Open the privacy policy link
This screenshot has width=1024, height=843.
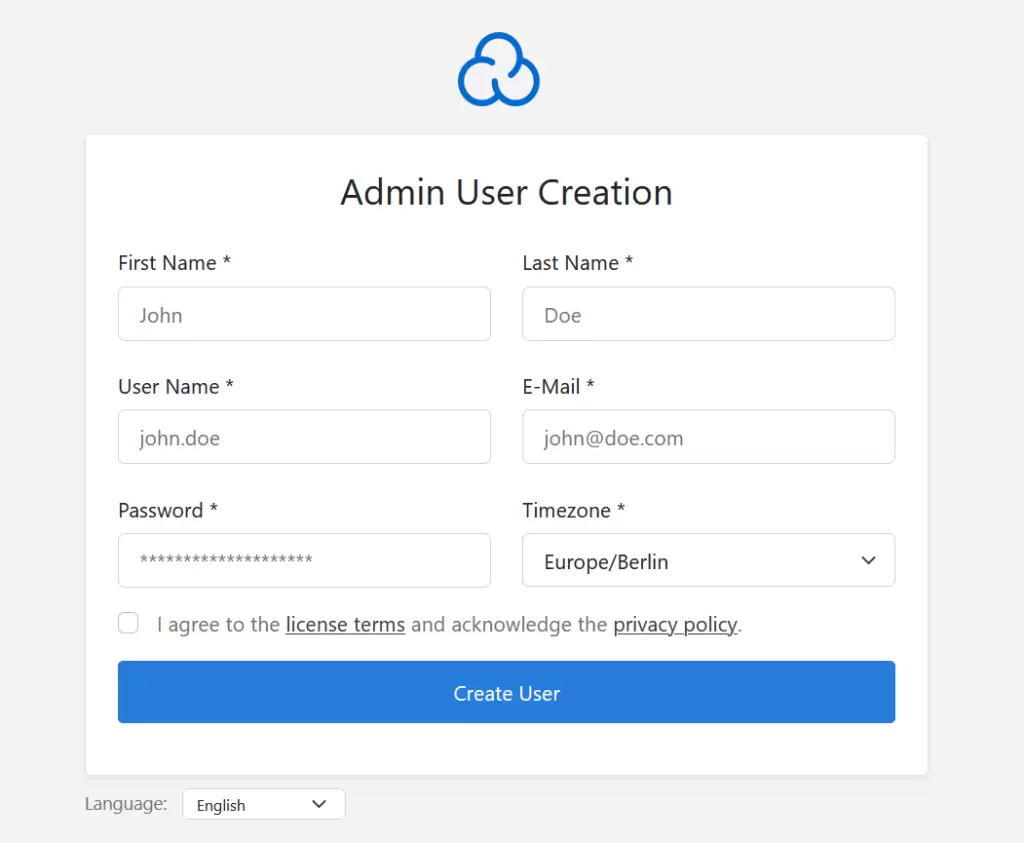click(675, 625)
